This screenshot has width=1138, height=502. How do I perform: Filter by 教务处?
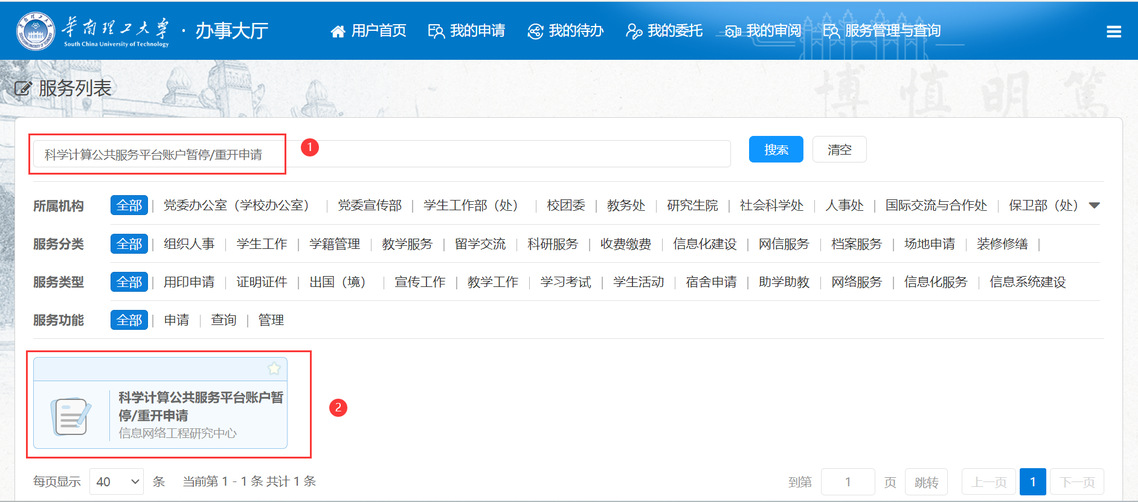coord(626,205)
